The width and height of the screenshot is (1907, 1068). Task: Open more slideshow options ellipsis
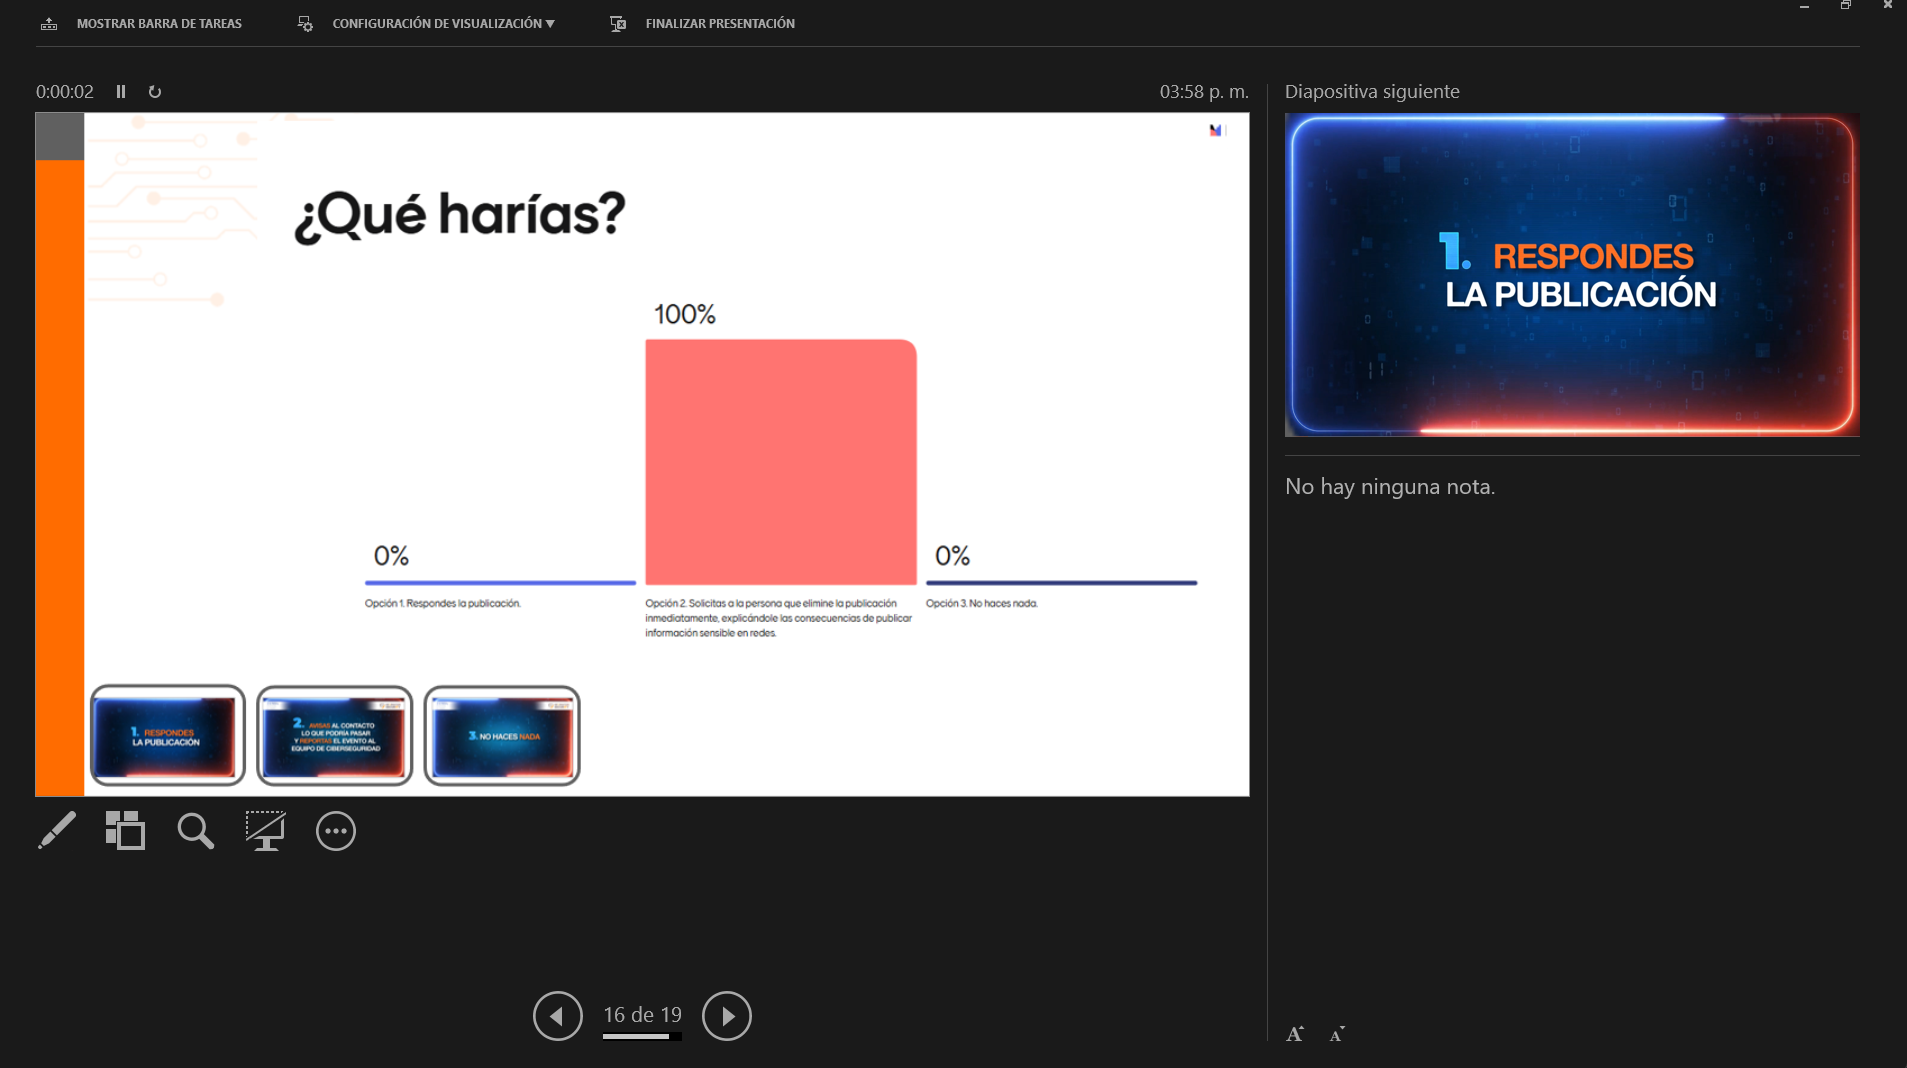(335, 830)
